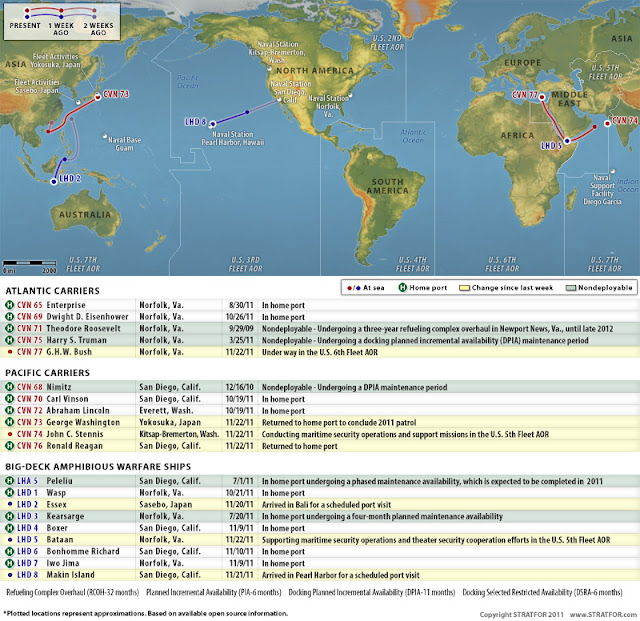Click 'Returned to home port to conclude 2011 patrol'
Screen dimensions: 640x621
coord(339,422)
